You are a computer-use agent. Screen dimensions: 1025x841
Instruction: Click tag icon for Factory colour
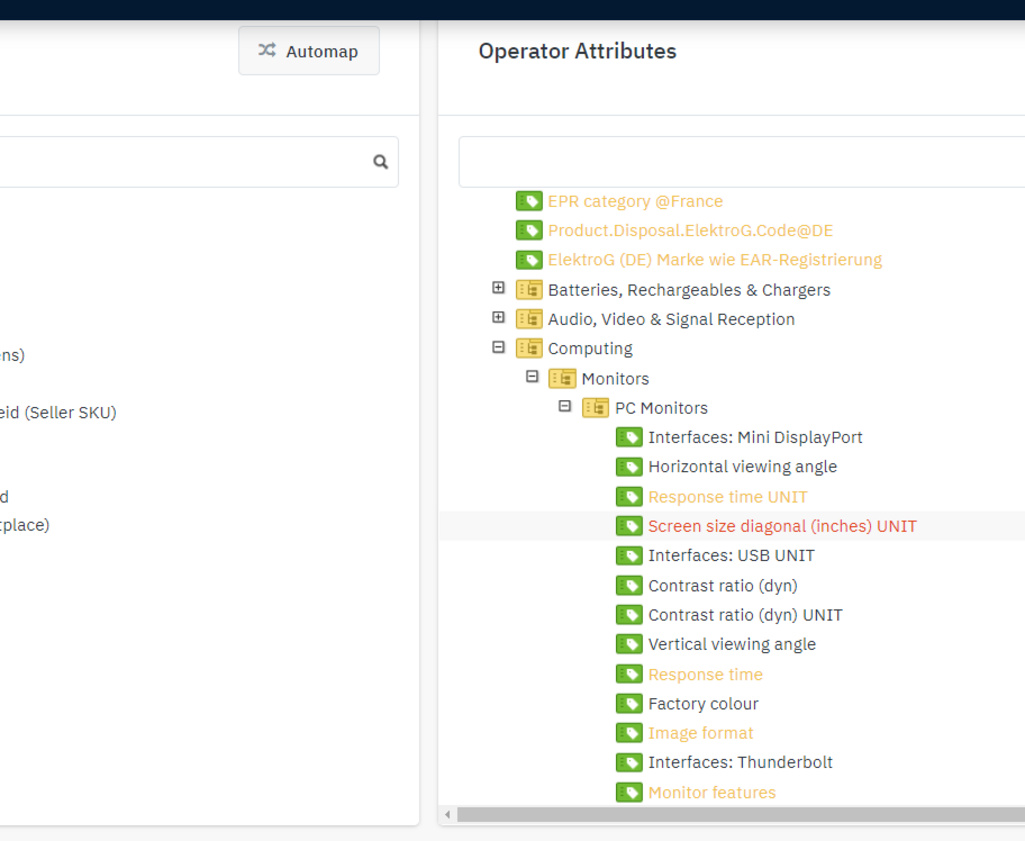[629, 704]
